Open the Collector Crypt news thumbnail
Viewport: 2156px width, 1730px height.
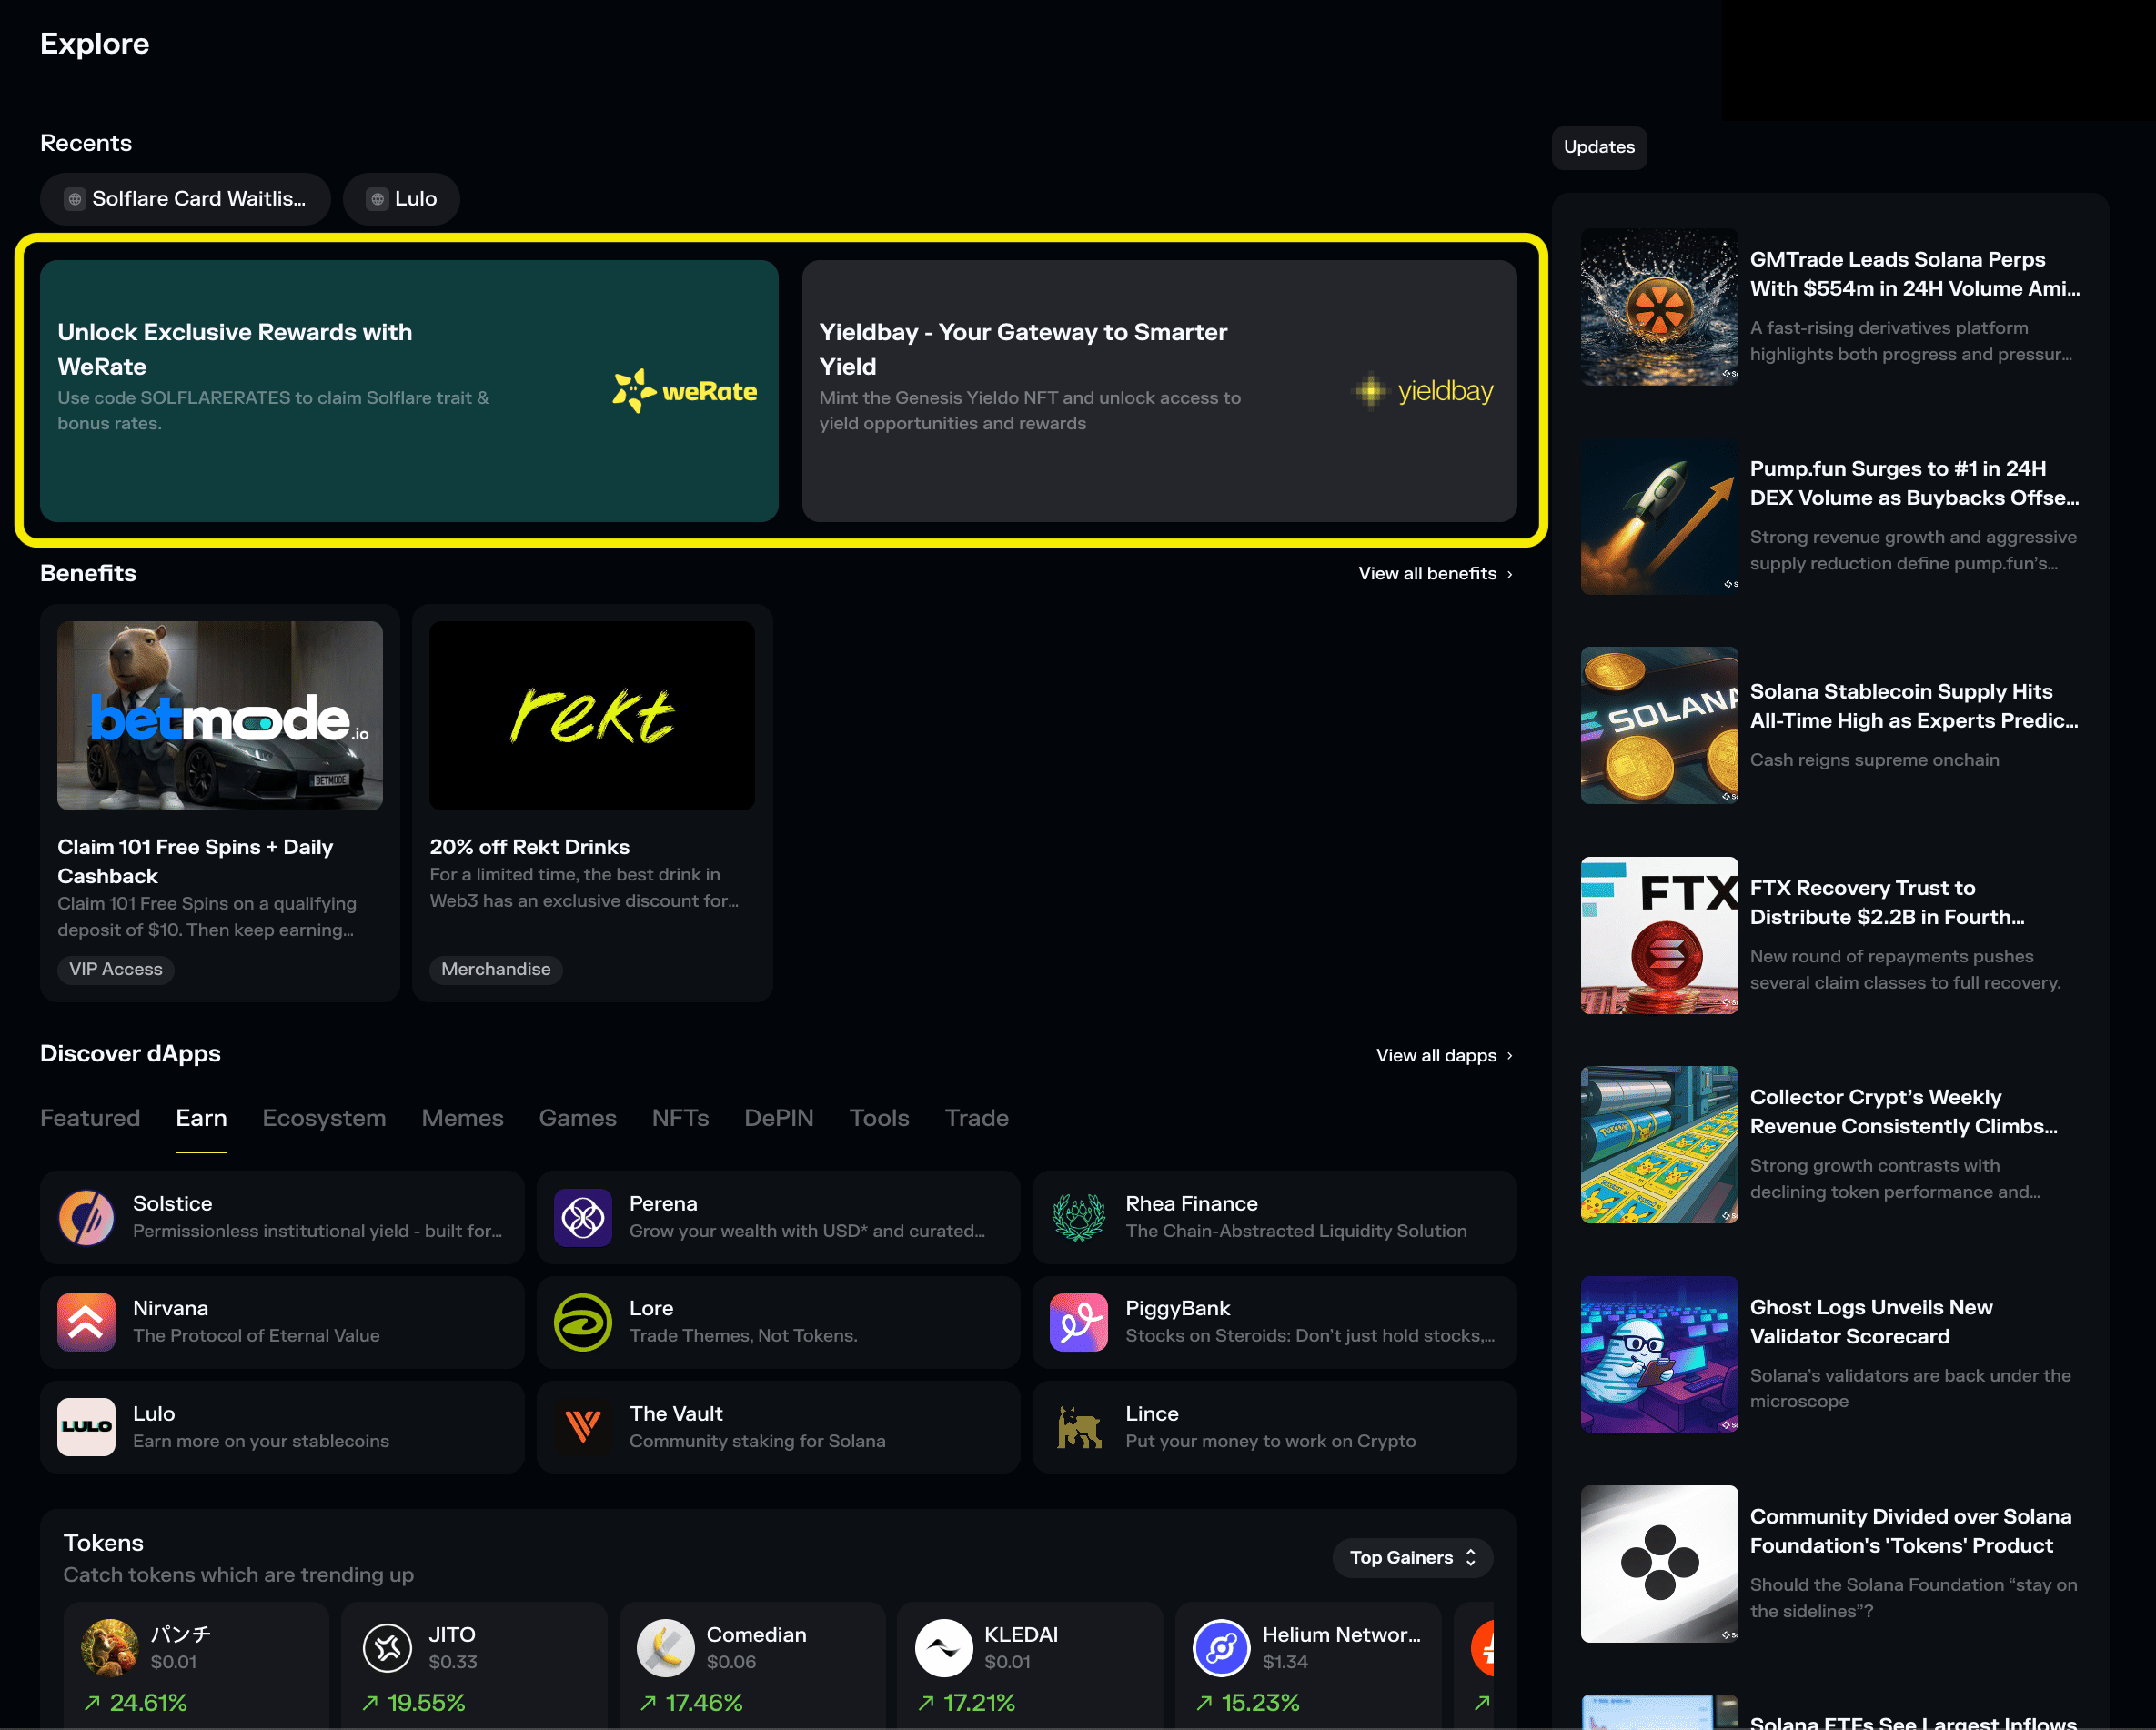(x=1659, y=1144)
